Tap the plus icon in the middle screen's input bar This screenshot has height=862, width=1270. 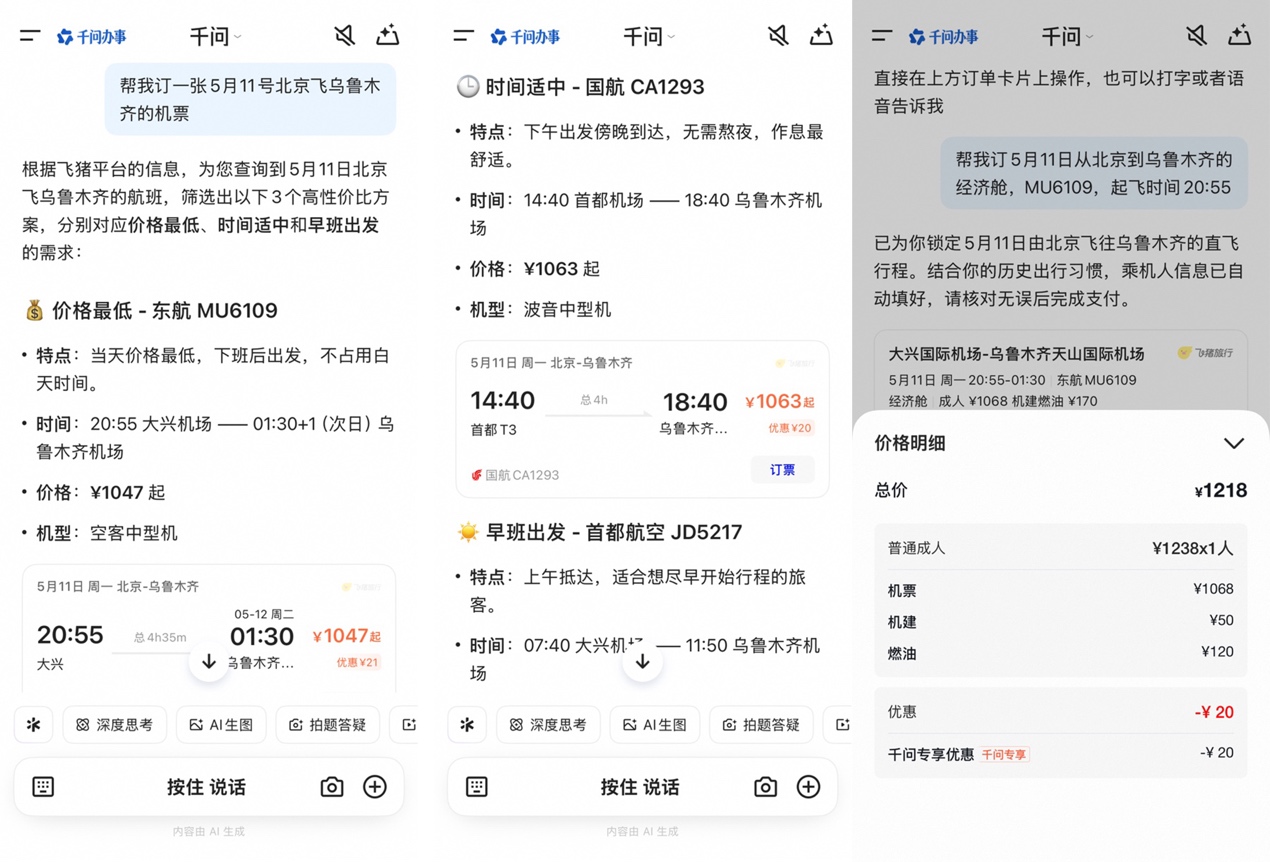pyautogui.click(x=808, y=787)
